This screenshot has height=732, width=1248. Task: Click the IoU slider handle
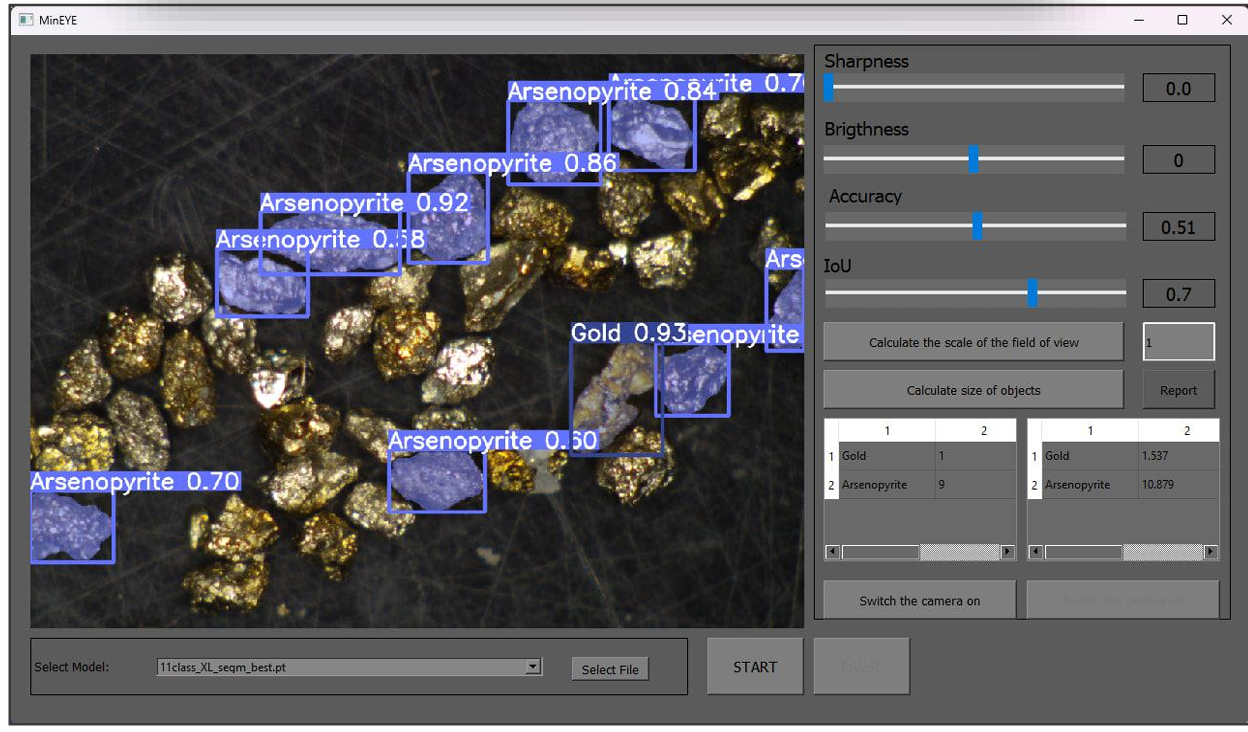(1032, 293)
